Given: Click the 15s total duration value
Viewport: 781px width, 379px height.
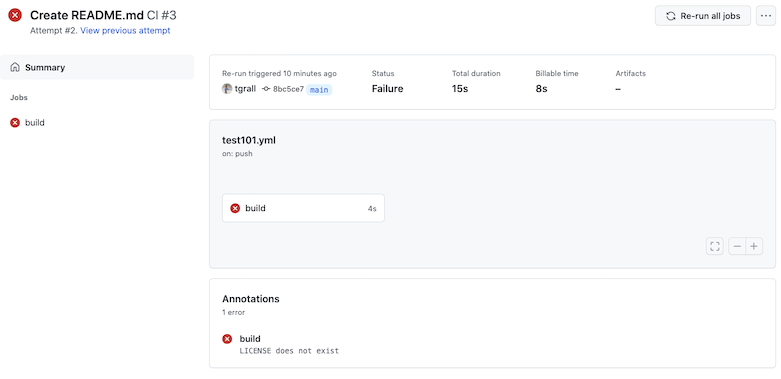Looking at the screenshot, I should pos(460,89).
